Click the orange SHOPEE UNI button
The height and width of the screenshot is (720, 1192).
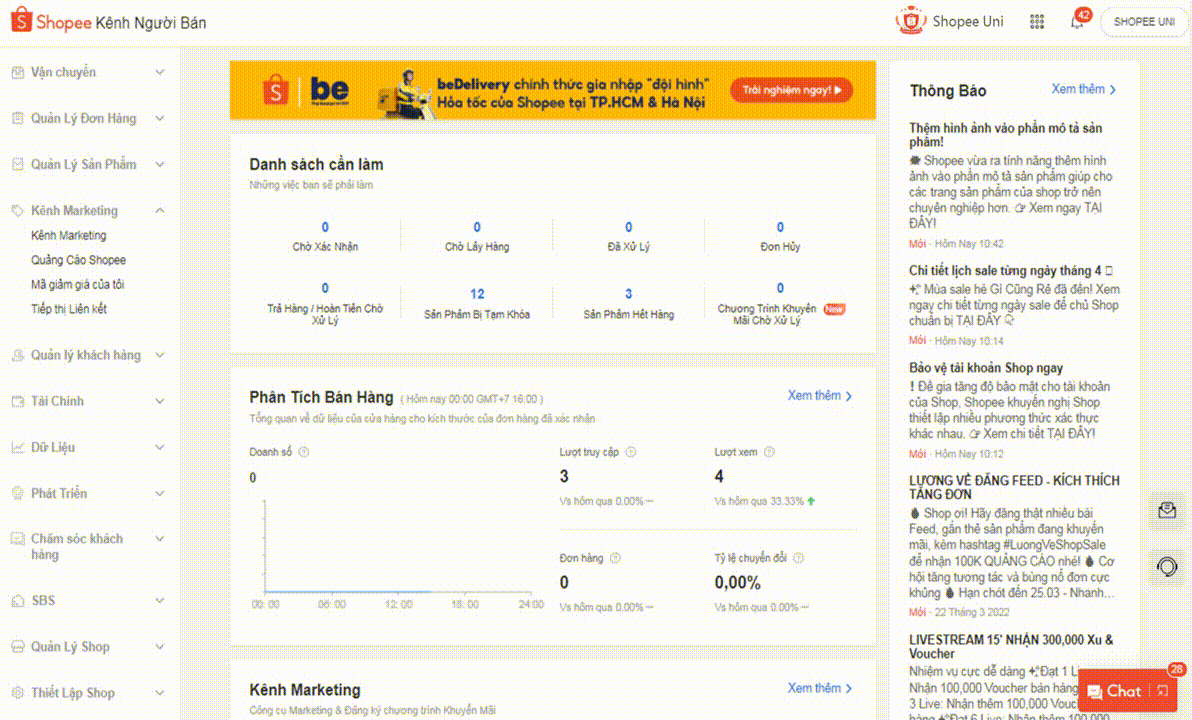click(1143, 21)
